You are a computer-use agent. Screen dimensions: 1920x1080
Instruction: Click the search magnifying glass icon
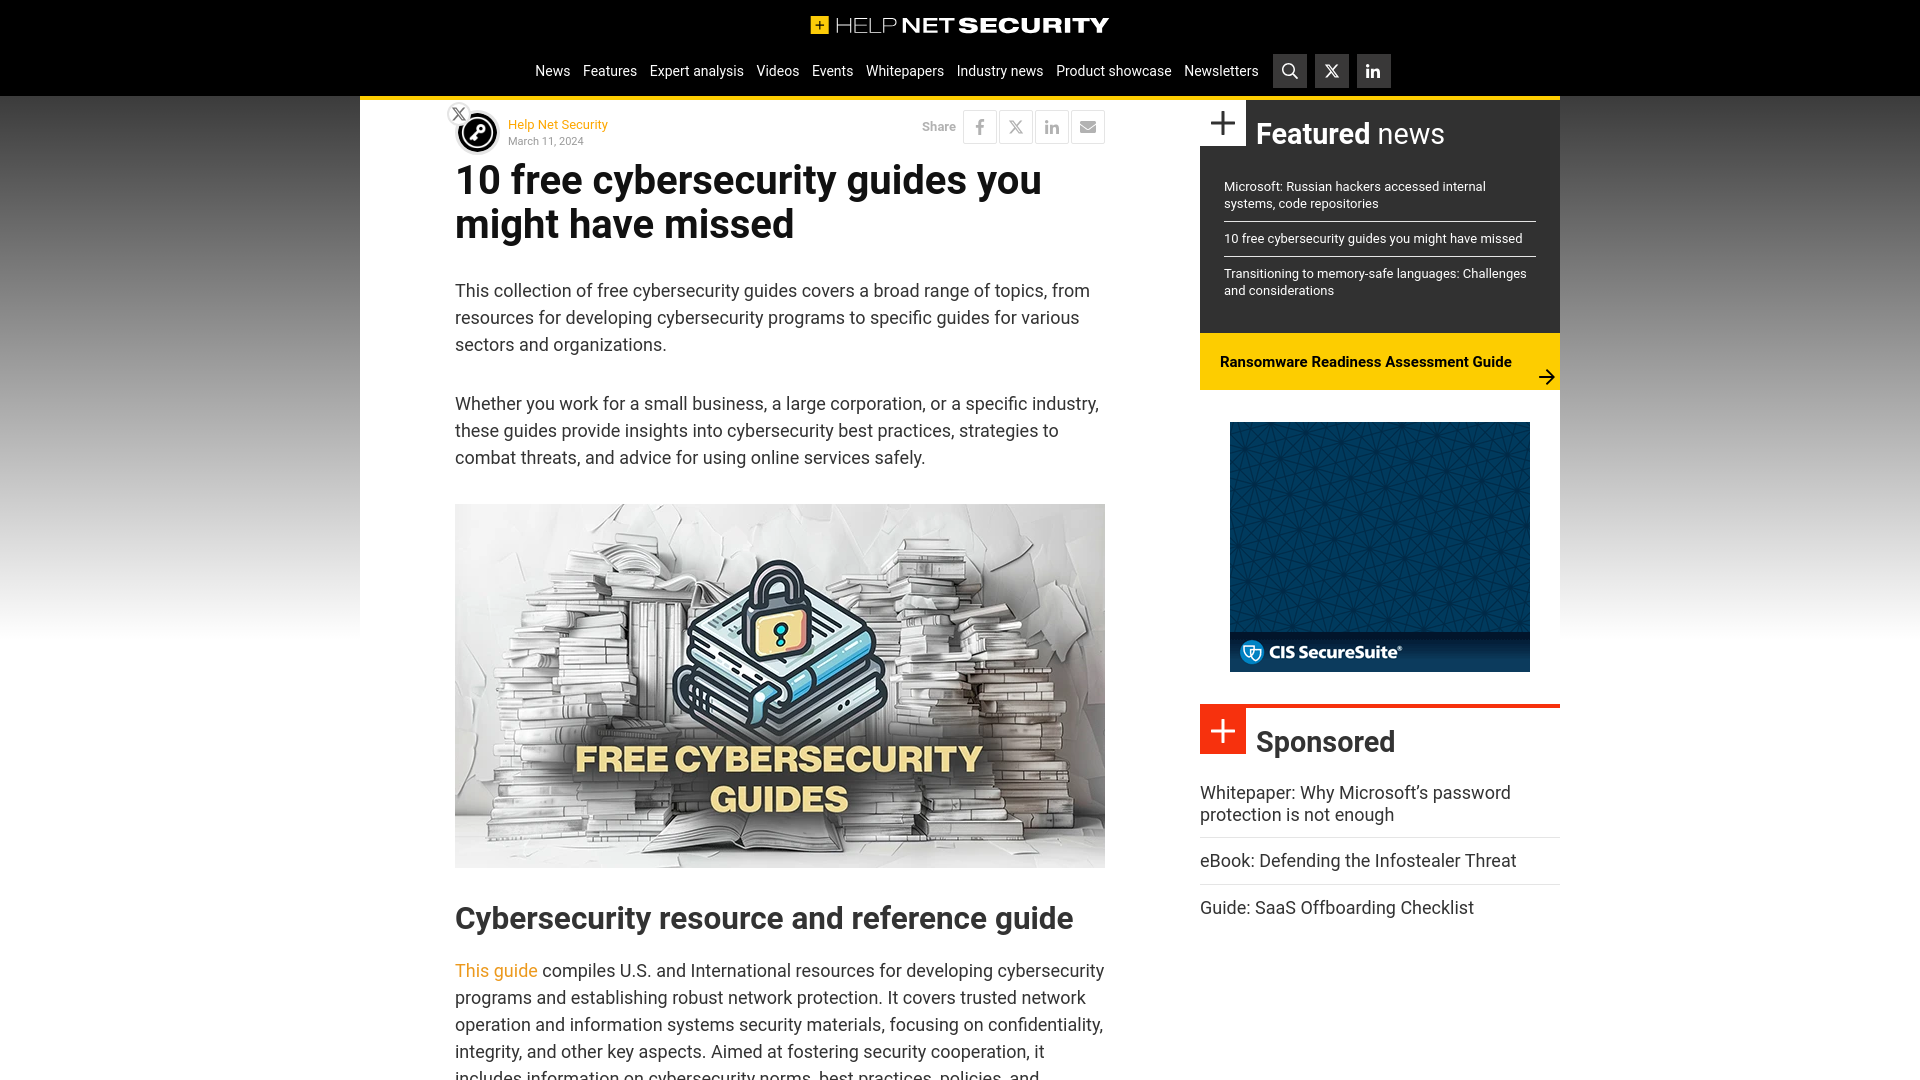[1290, 71]
